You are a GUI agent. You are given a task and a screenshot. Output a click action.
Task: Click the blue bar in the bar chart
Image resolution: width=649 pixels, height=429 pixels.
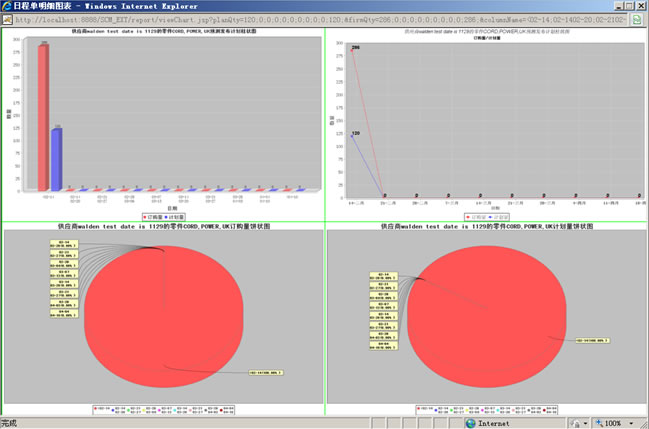click(57, 158)
